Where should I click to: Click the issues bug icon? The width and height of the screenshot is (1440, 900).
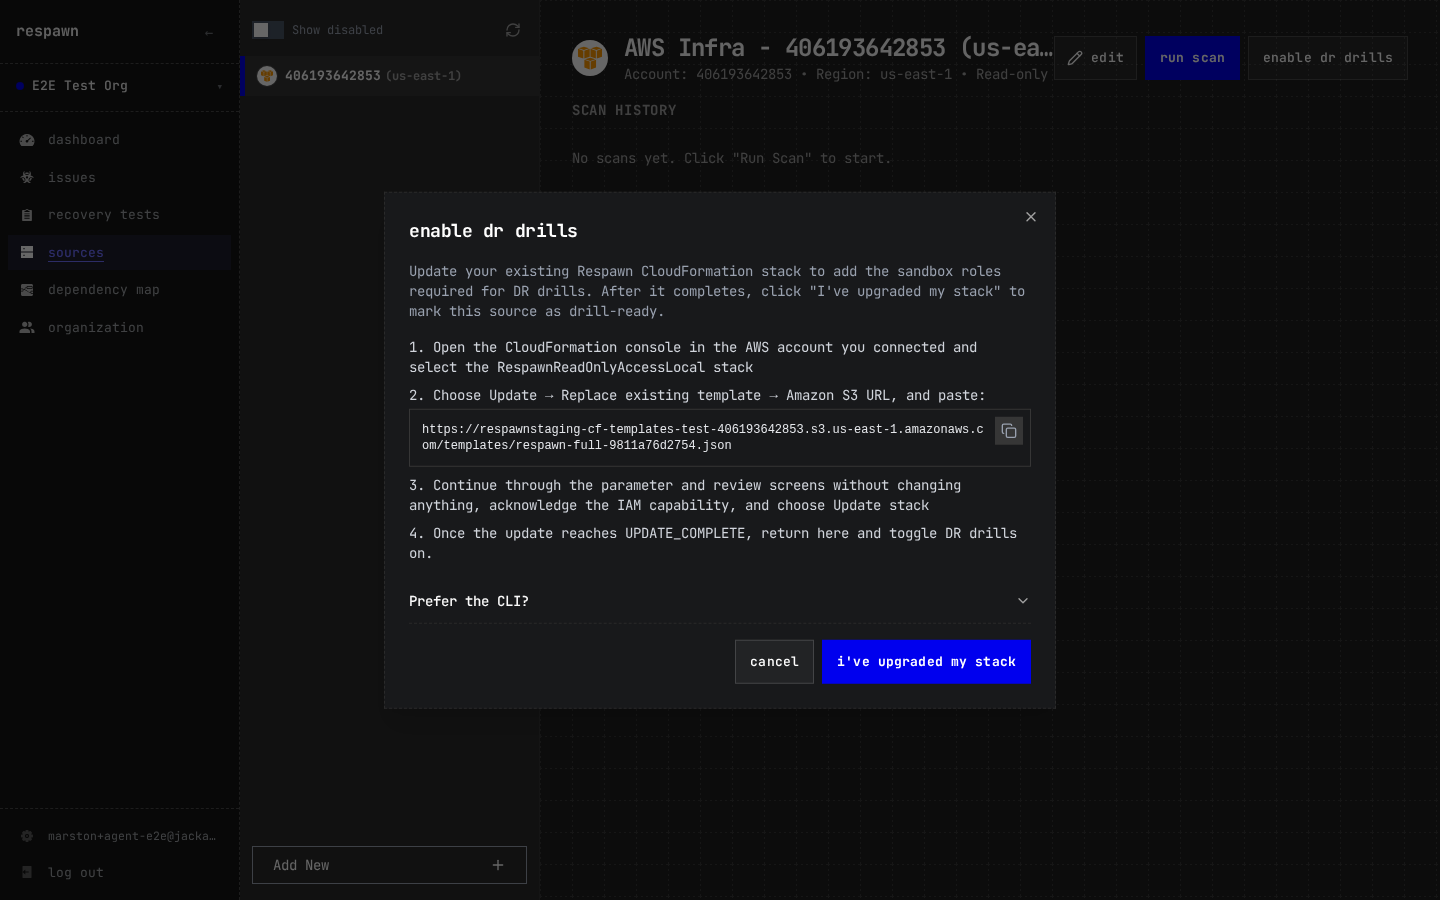[27, 178]
